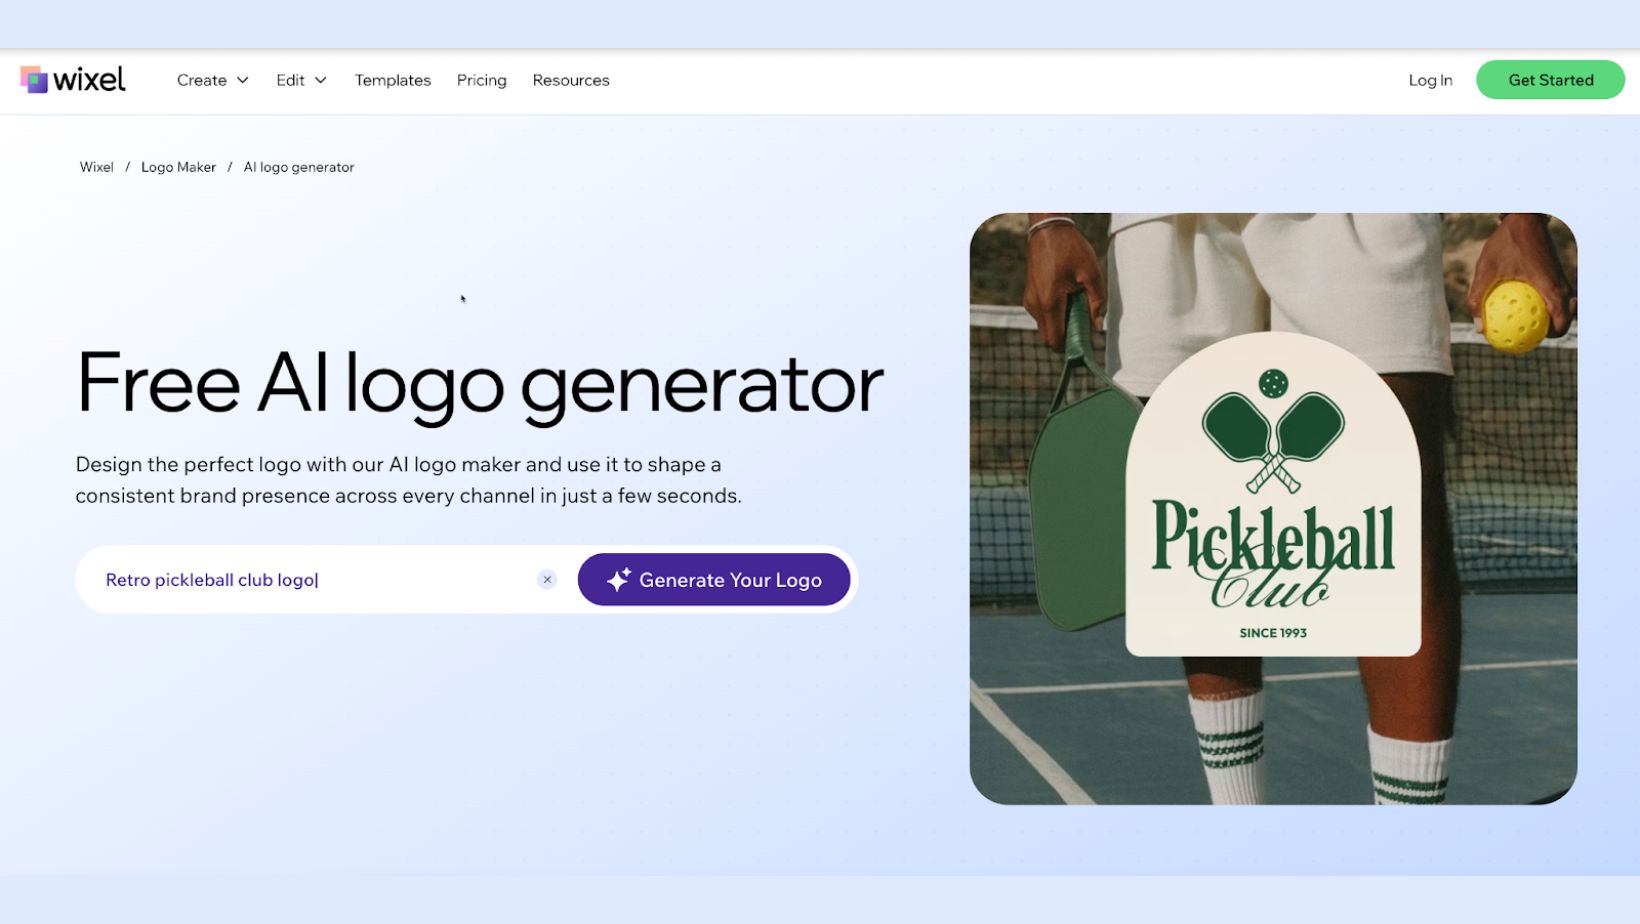Click into the logo prompt text field
The image size is (1640, 924).
click(x=315, y=580)
